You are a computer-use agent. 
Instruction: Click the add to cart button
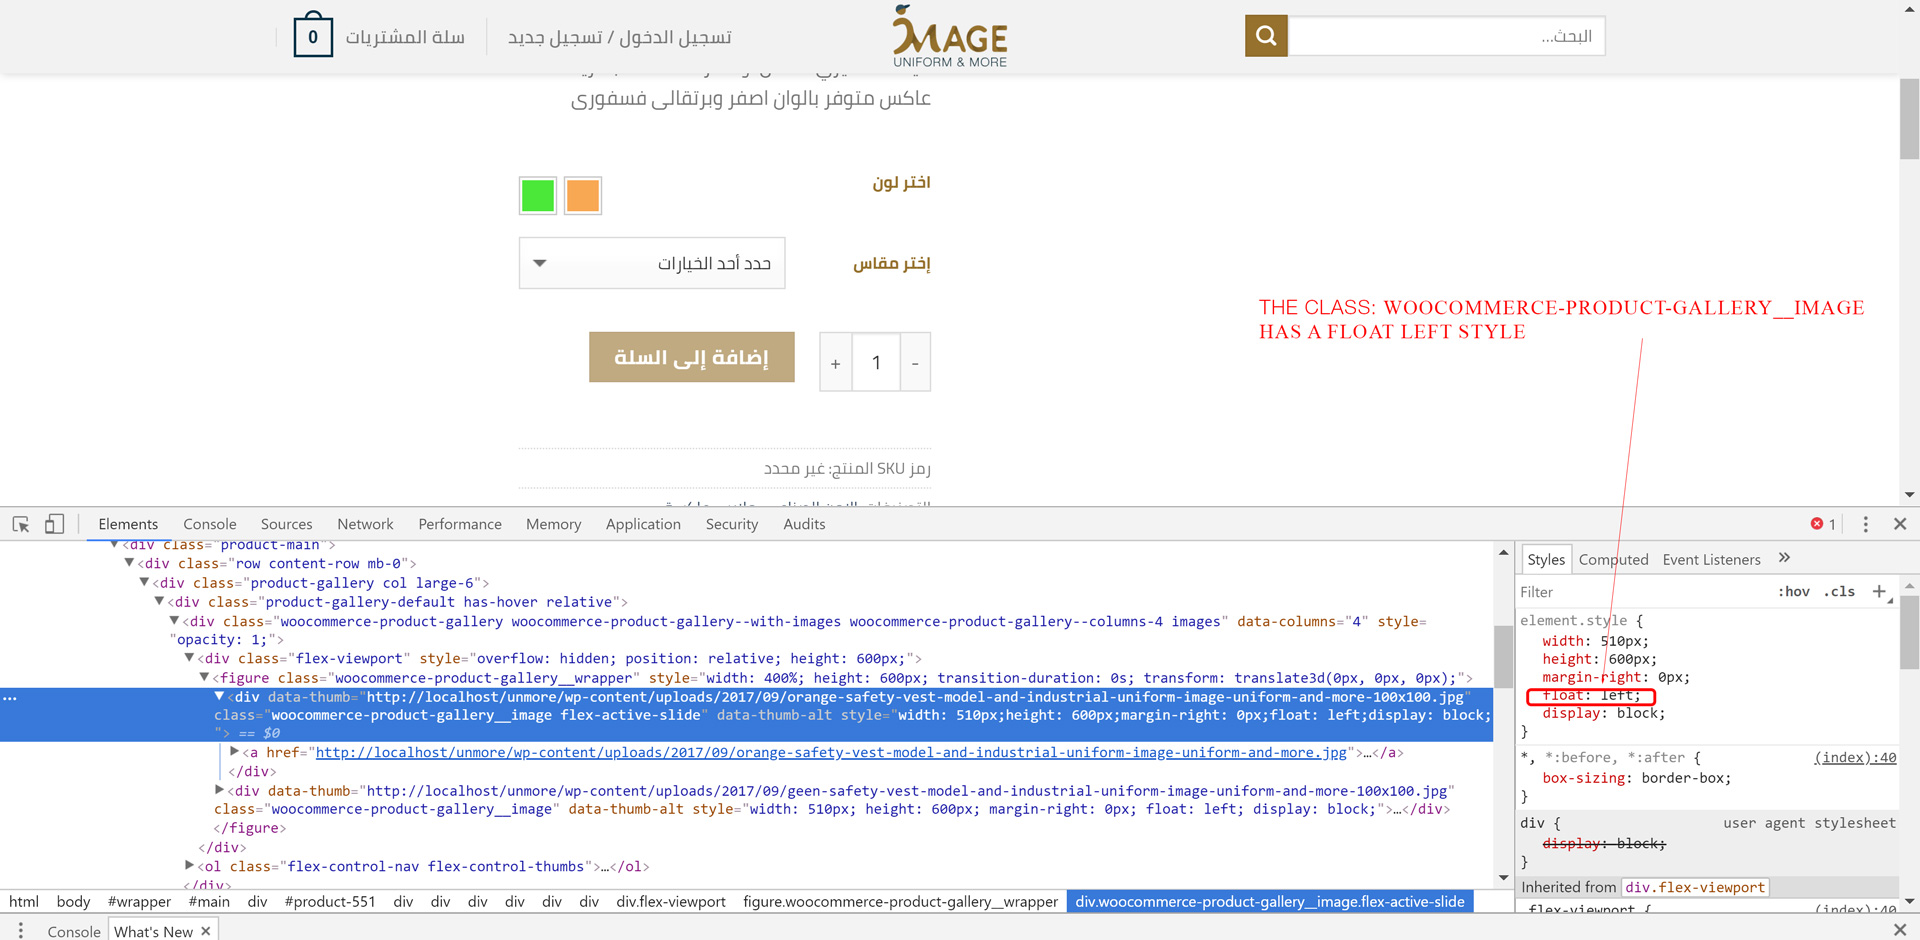pos(692,357)
